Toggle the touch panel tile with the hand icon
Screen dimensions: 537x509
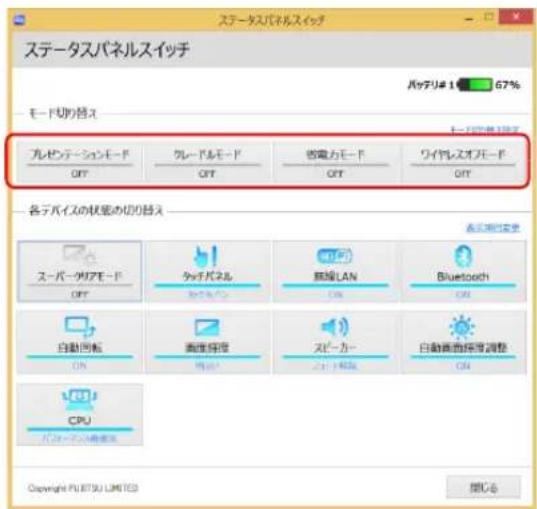207,271
